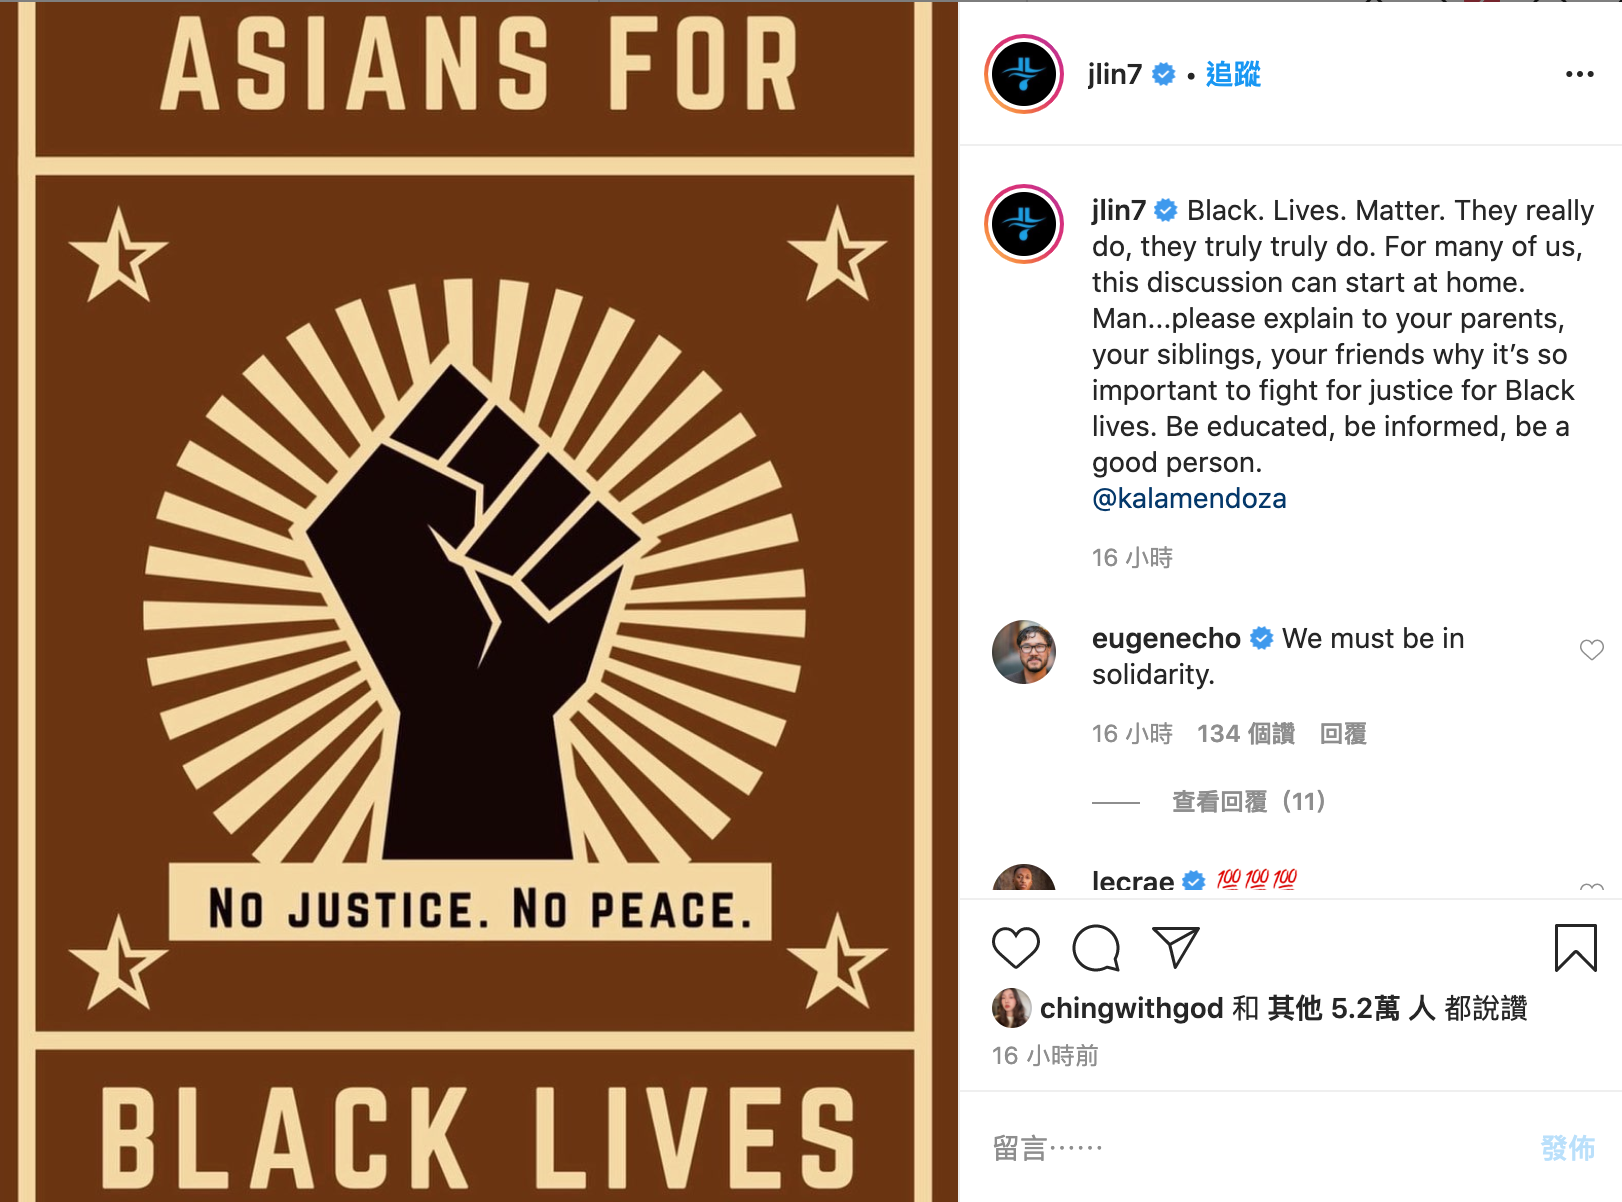Save post with the bookmark icon
1622x1202 pixels.
(1575, 947)
